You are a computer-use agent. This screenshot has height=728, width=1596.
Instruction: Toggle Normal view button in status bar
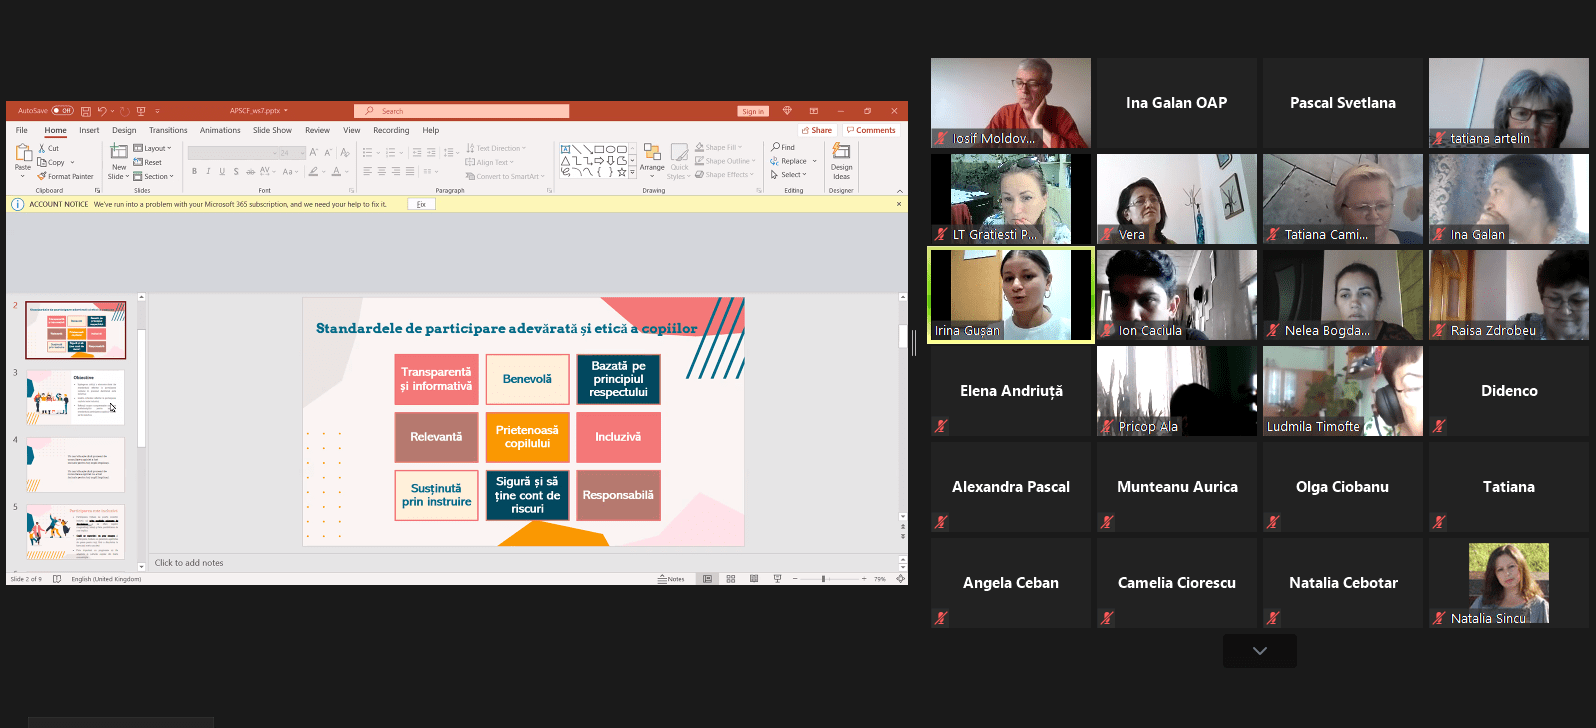[x=708, y=579]
